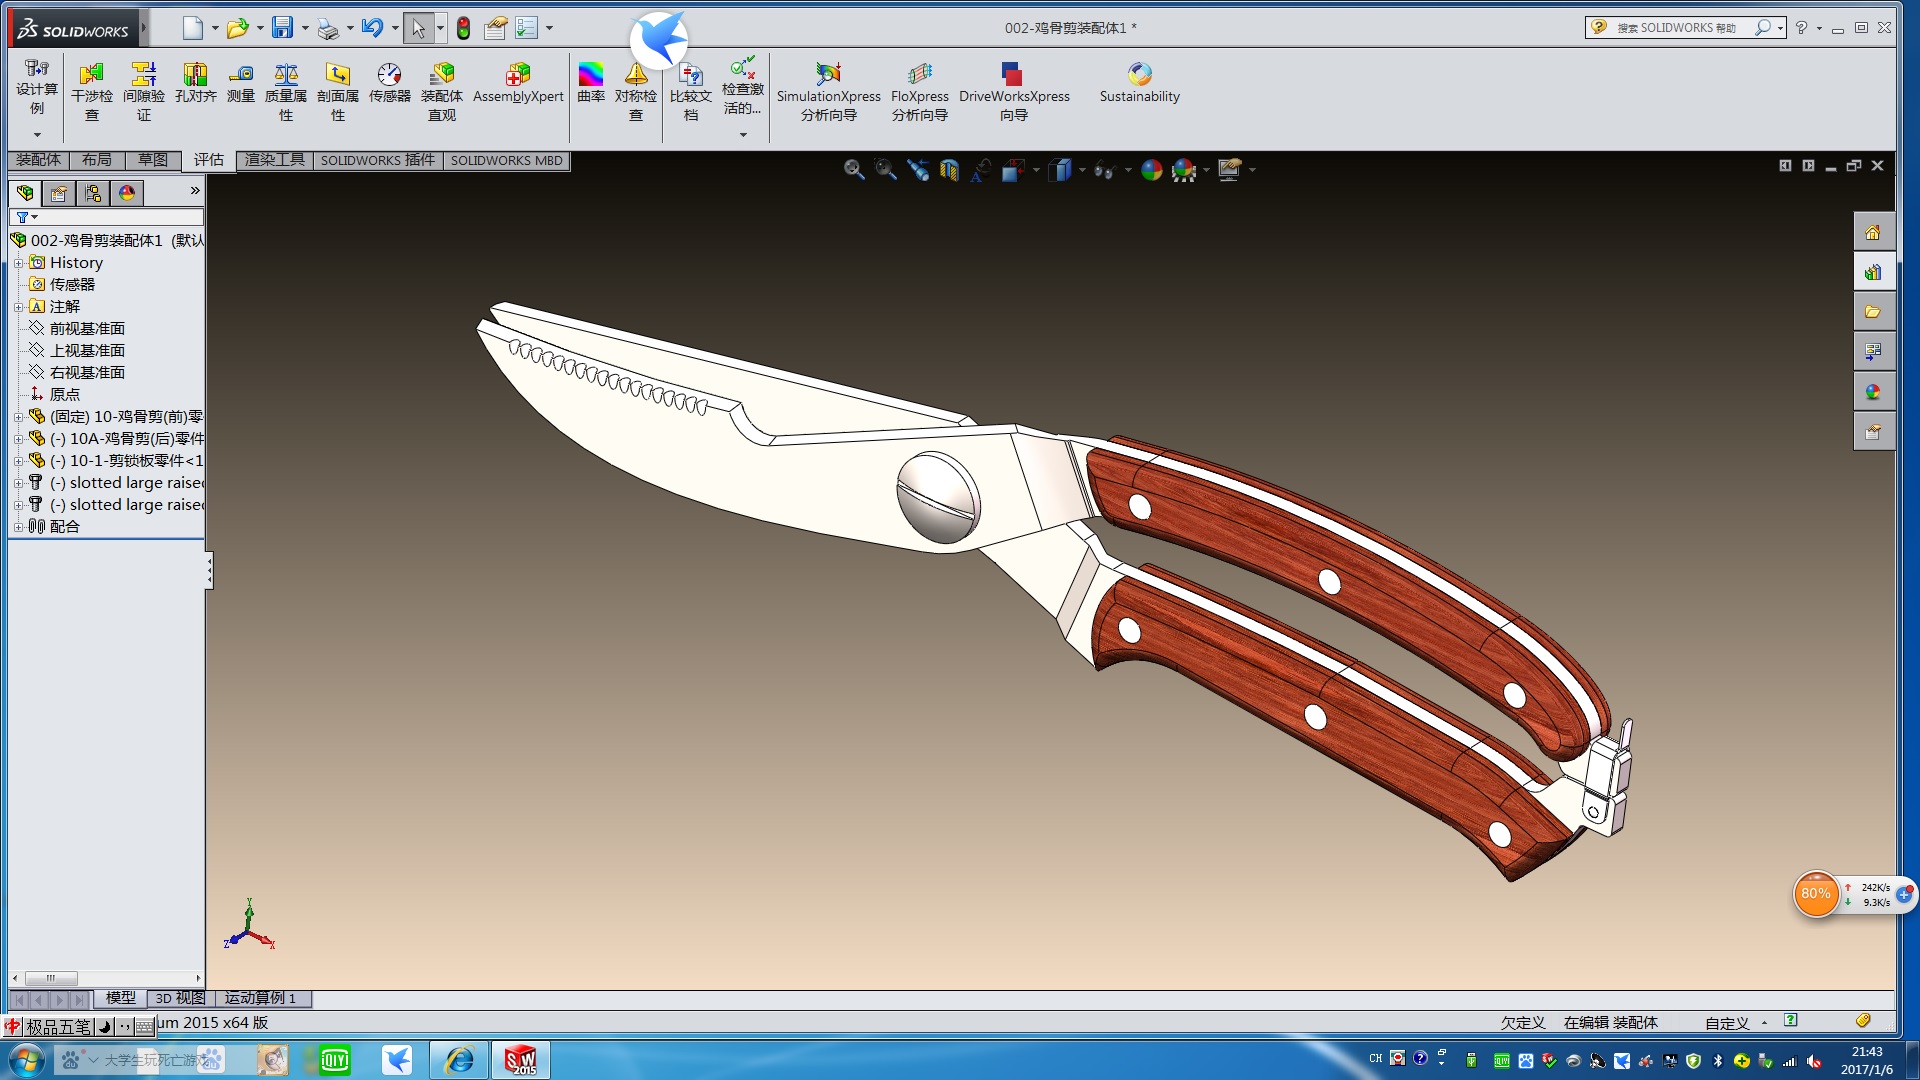Click the SOLIDWORKS help search field
This screenshot has height=1080, width=1920.
[x=1676, y=28]
